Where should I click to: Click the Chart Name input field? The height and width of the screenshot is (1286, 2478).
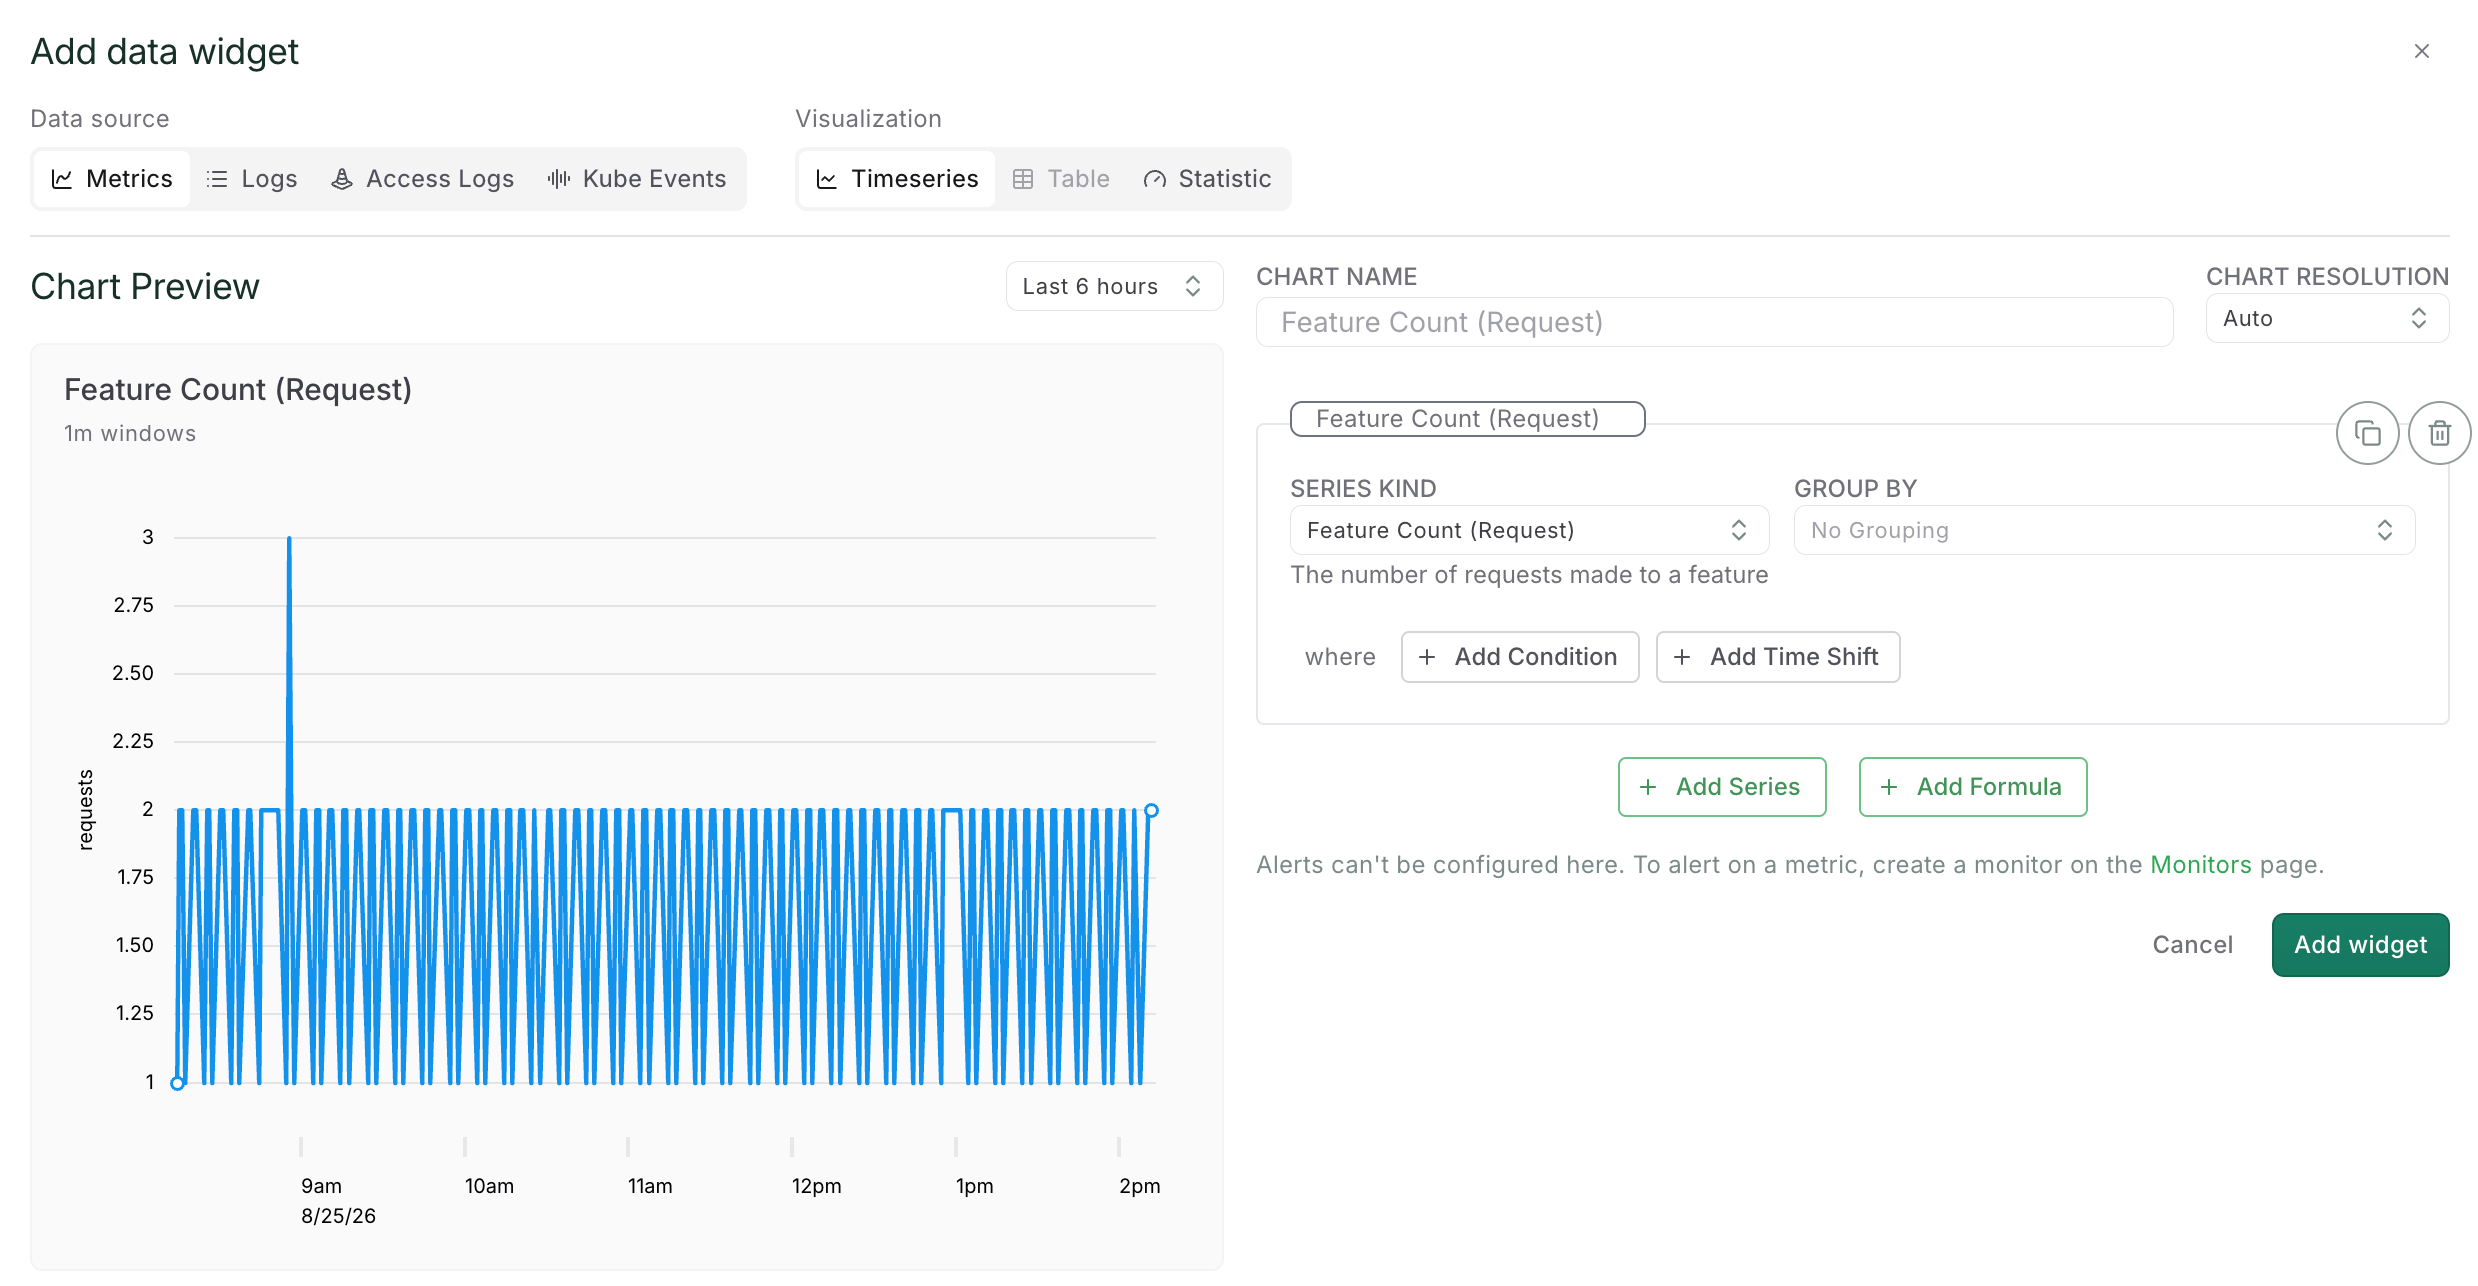point(1714,322)
